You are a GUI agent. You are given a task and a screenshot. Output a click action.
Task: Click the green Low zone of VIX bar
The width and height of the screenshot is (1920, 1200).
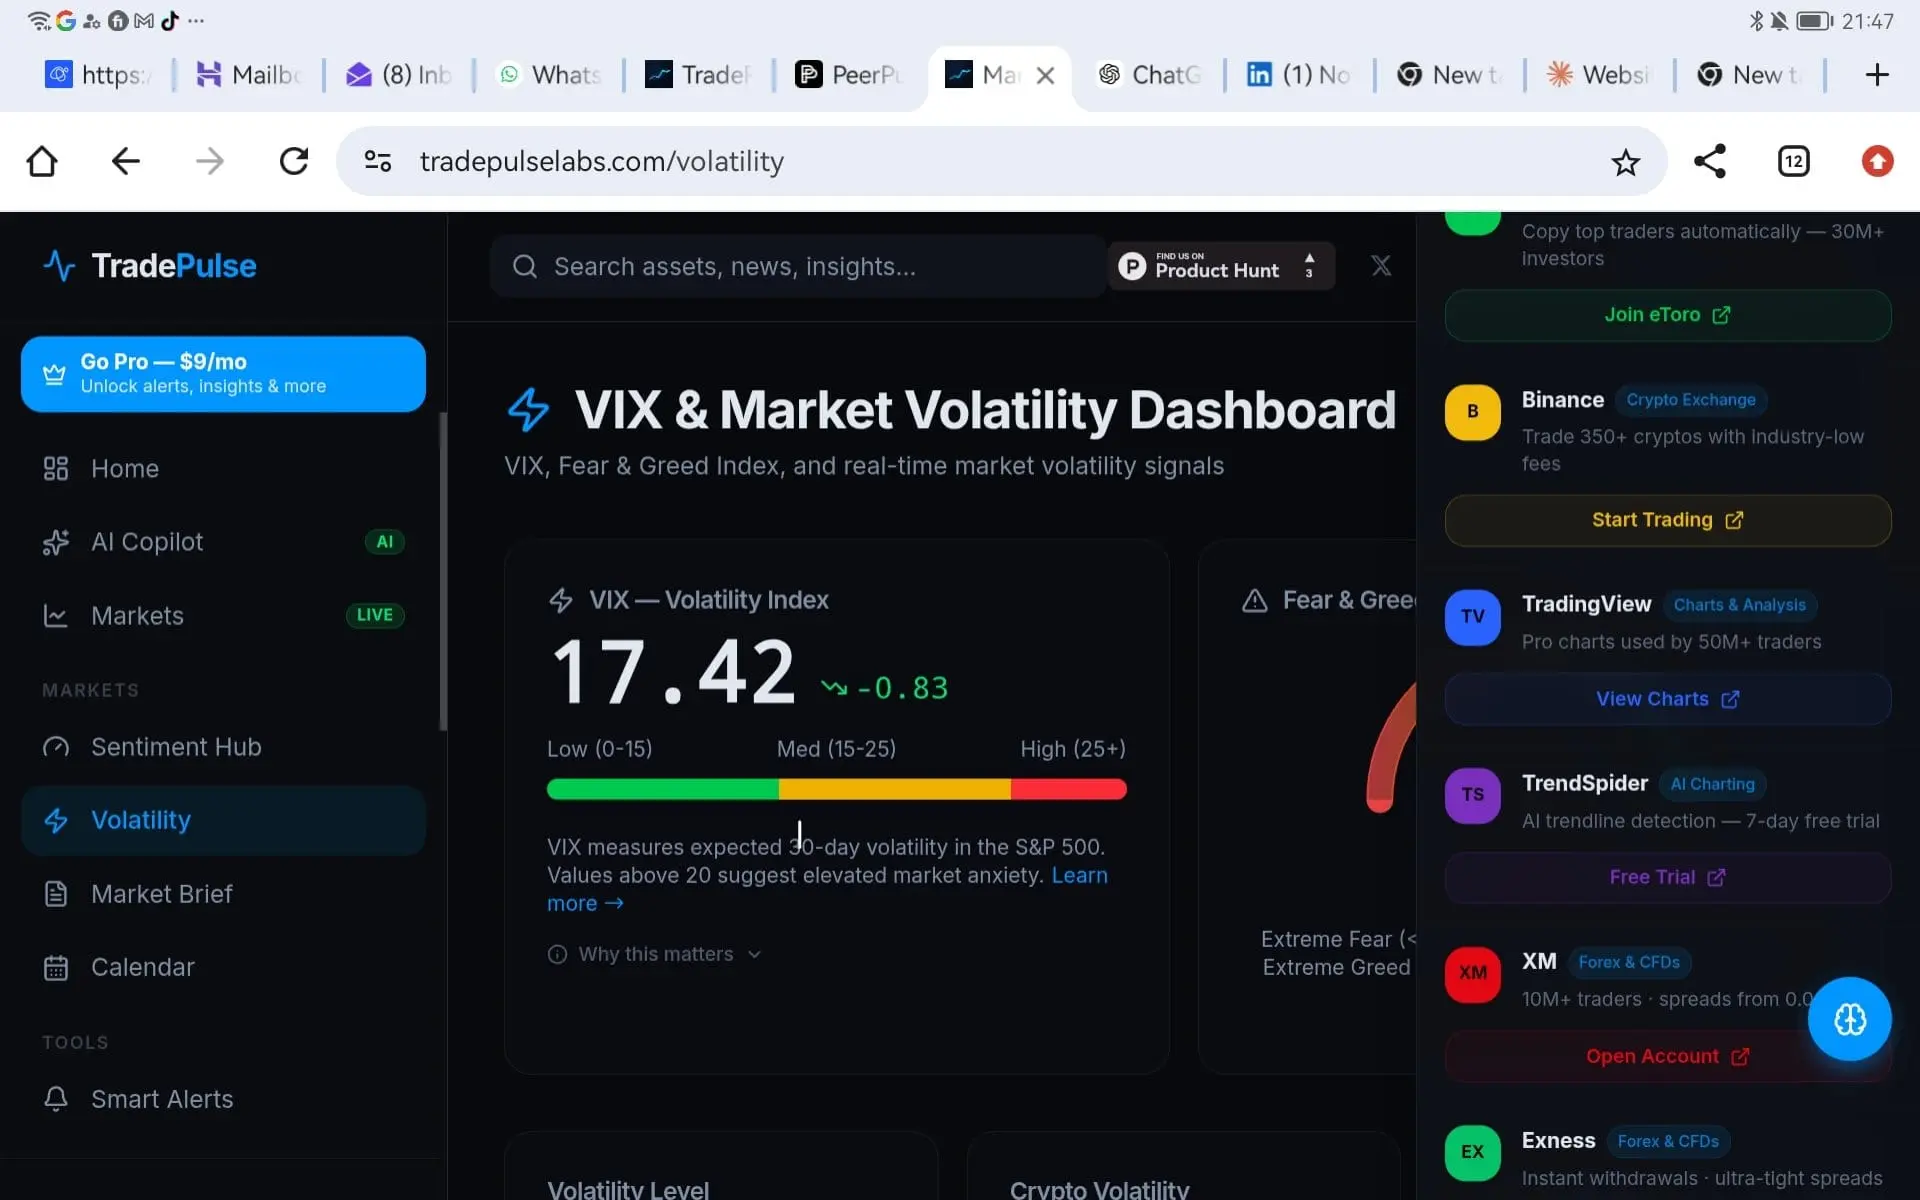[663, 789]
